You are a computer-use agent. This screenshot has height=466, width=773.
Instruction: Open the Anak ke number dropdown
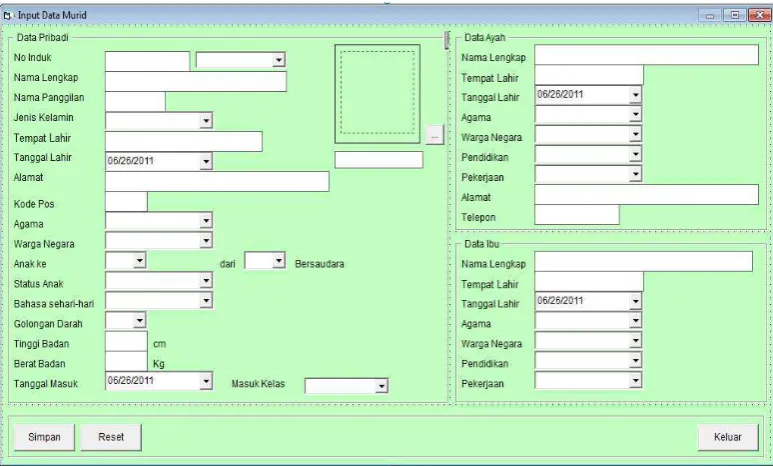pyautogui.click(x=140, y=260)
